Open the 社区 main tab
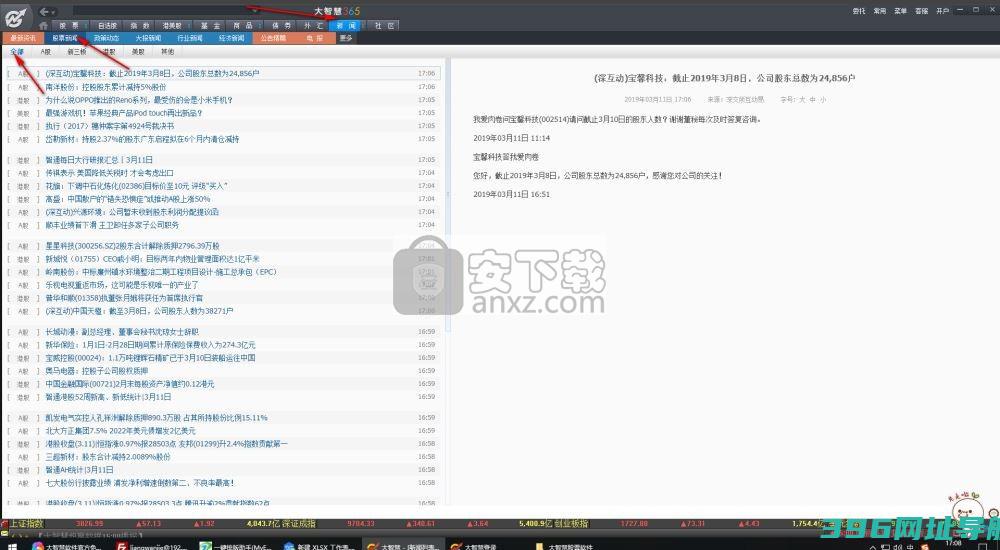Image resolution: width=1000 pixels, height=550 pixels. (x=385, y=26)
